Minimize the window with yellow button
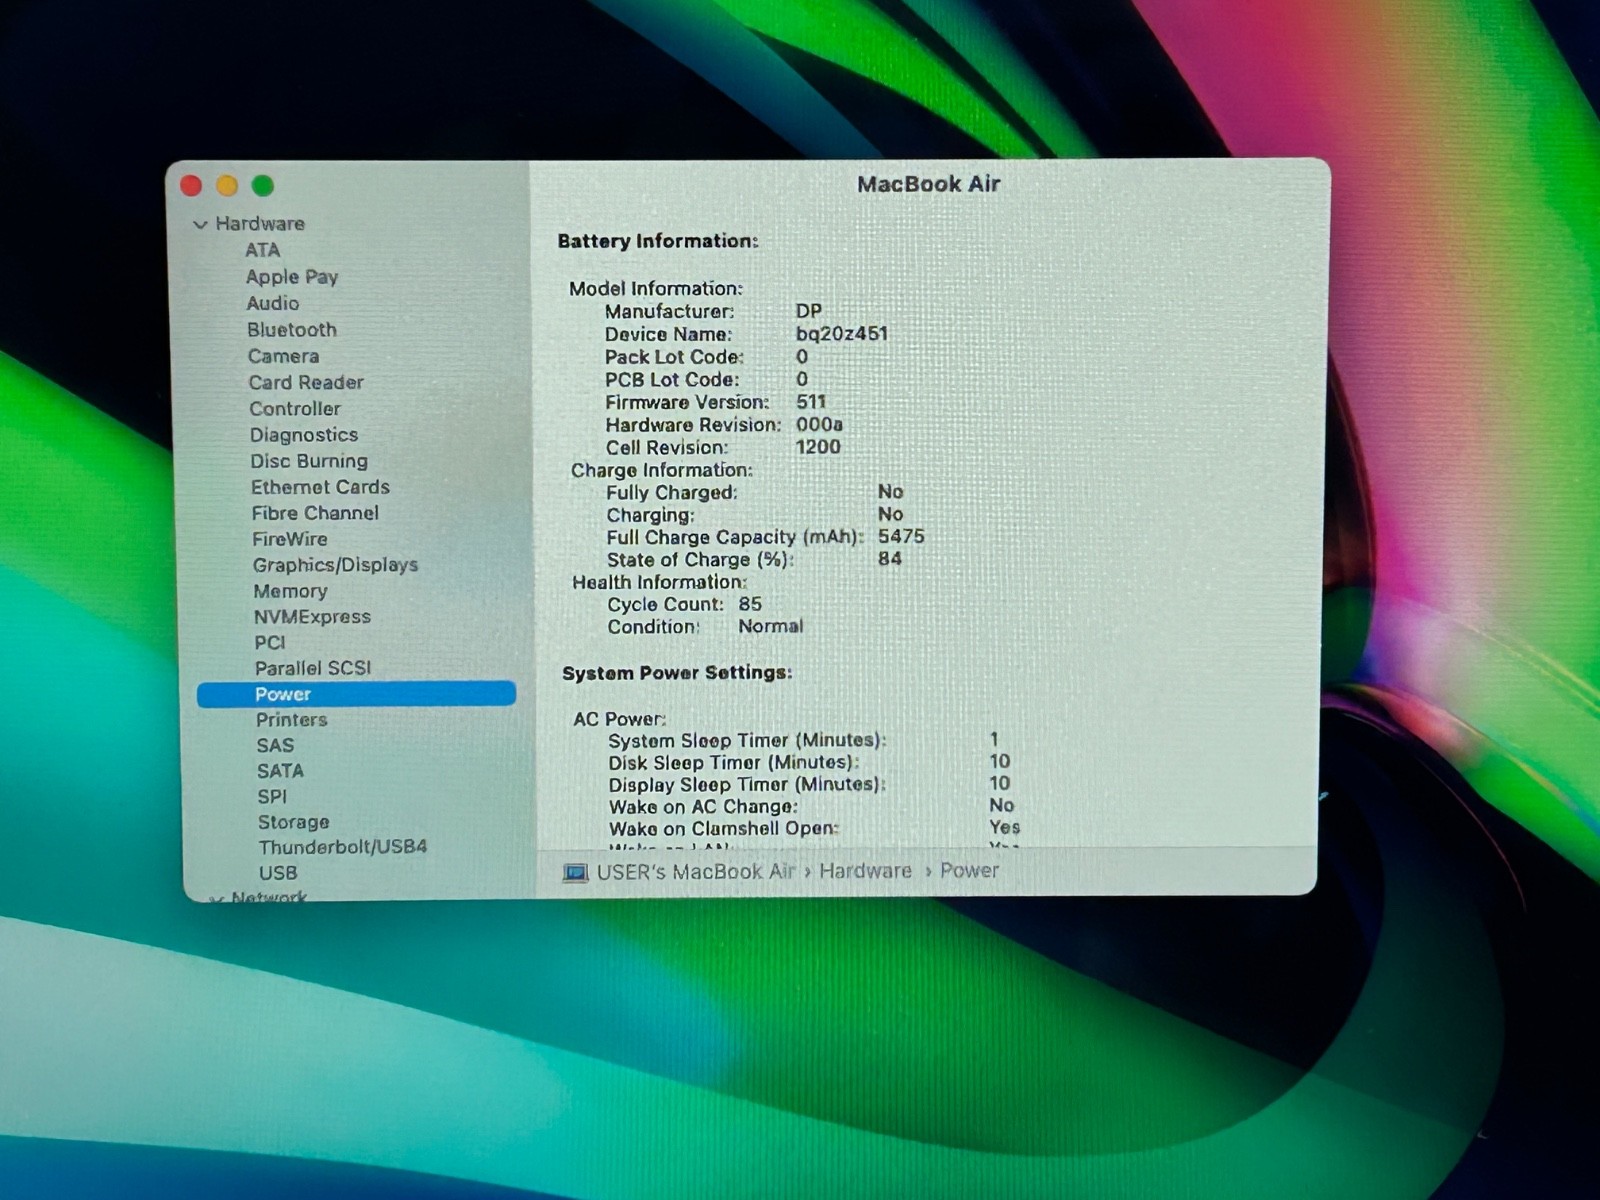Image resolution: width=1600 pixels, height=1200 pixels. pyautogui.click(x=227, y=186)
